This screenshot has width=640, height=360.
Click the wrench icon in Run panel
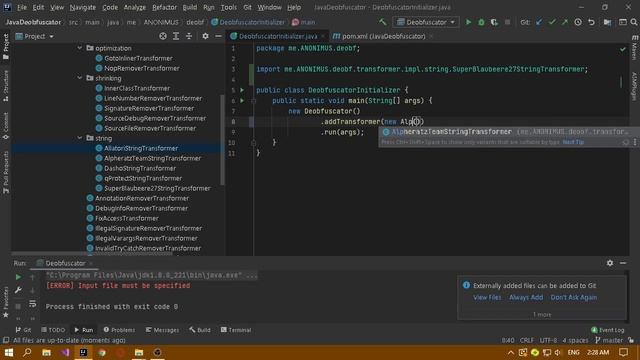[18, 290]
